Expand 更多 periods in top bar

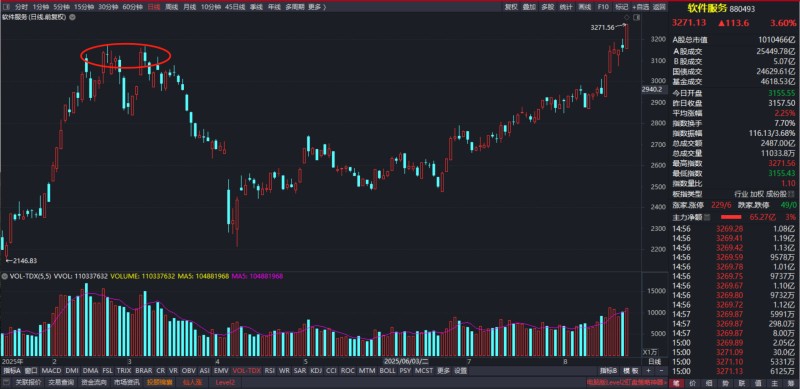point(316,7)
